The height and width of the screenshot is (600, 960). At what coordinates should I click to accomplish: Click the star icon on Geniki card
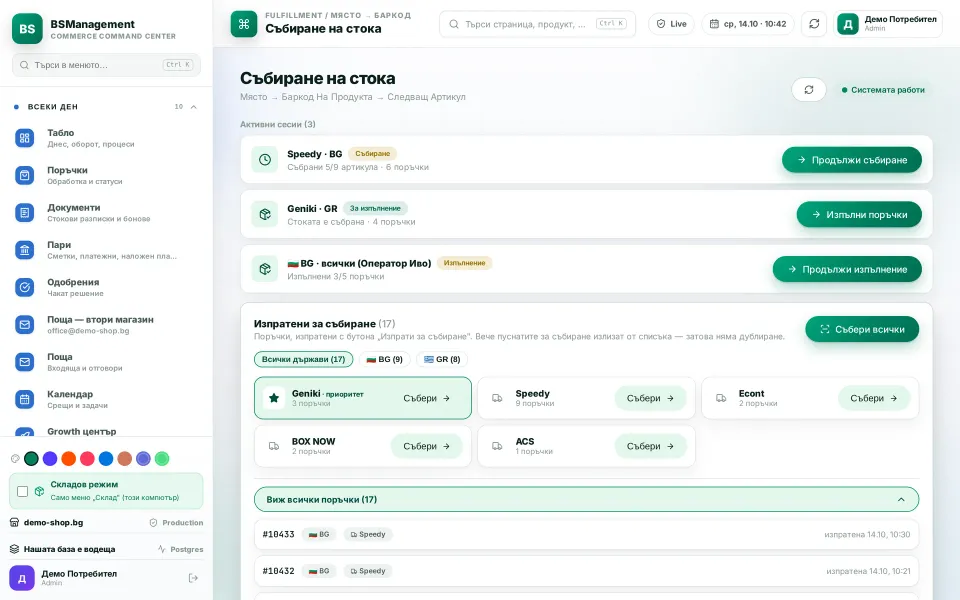coord(274,398)
